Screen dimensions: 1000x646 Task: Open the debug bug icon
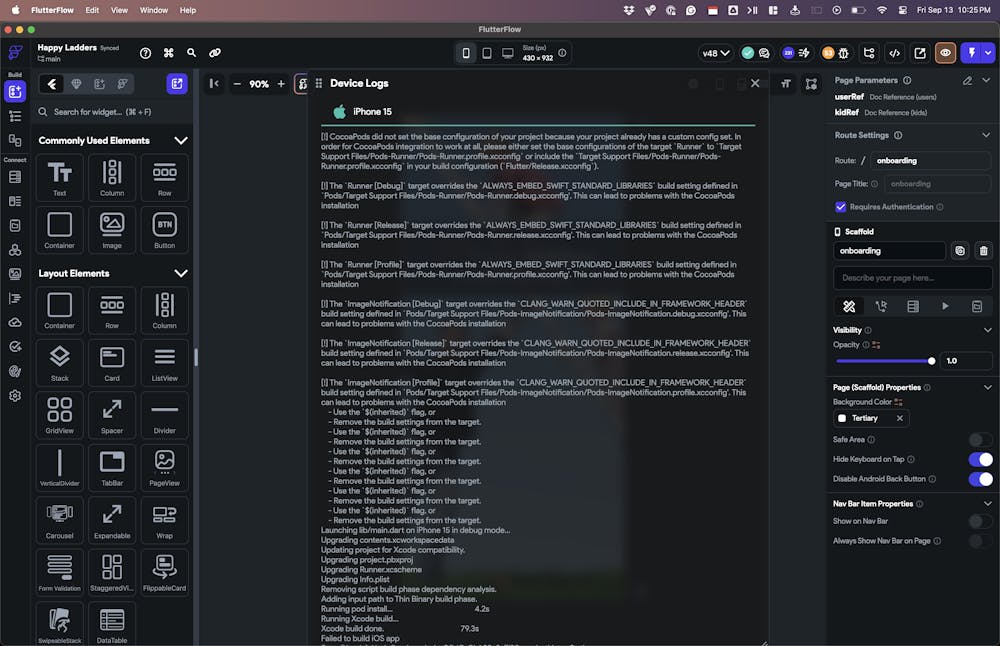pyautogui.click(x=843, y=53)
